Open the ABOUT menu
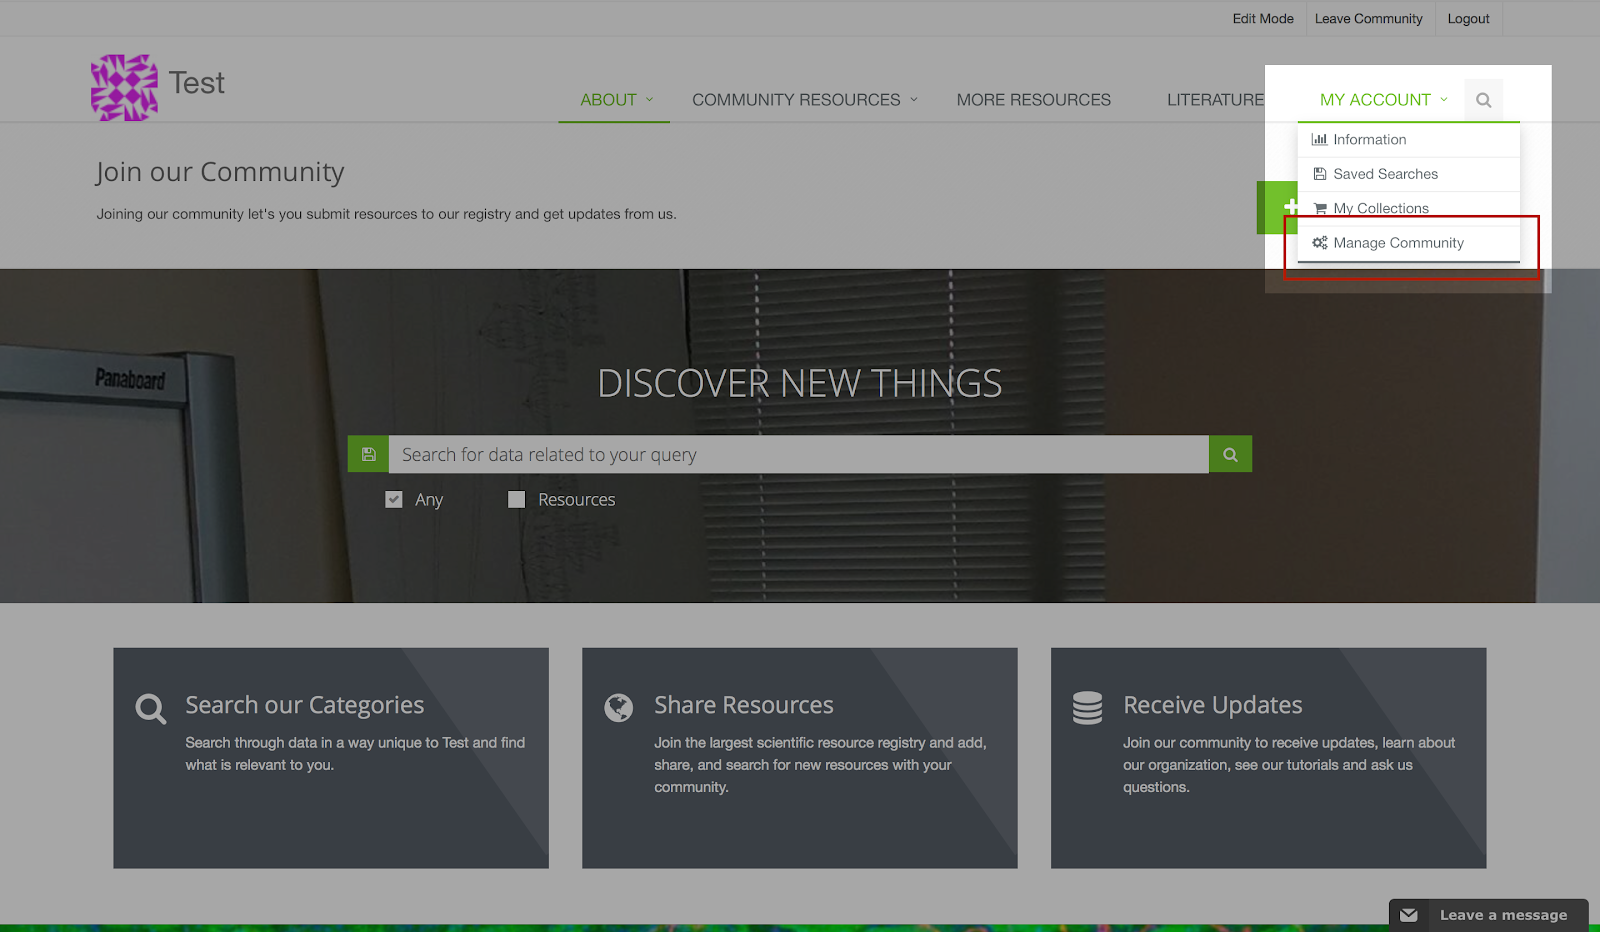The height and width of the screenshot is (932, 1600). click(609, 100)
